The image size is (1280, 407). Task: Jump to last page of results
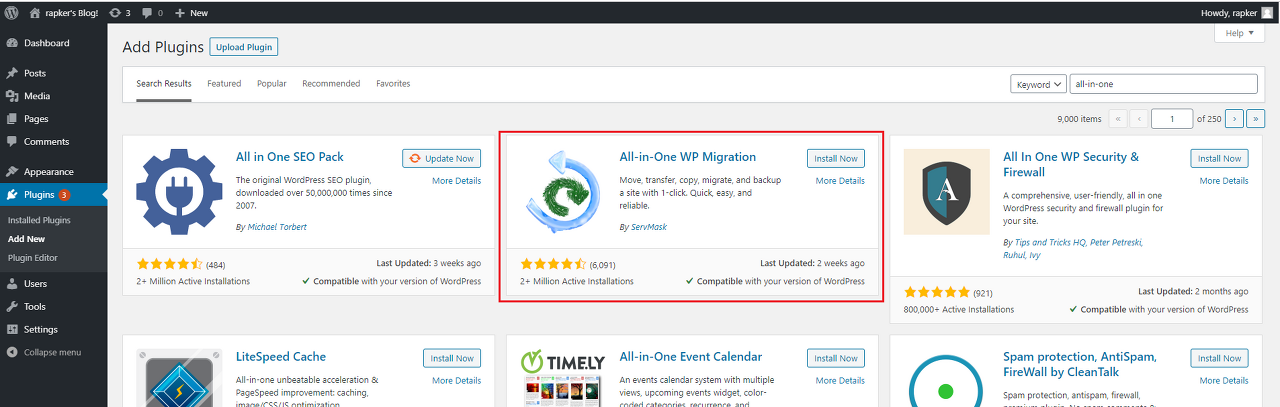(1257, 119)
